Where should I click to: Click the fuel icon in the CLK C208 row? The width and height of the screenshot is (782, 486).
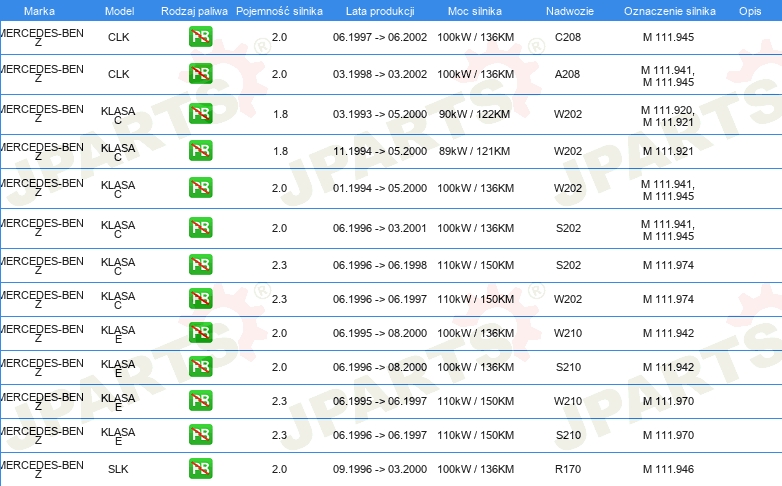[200, 36]
